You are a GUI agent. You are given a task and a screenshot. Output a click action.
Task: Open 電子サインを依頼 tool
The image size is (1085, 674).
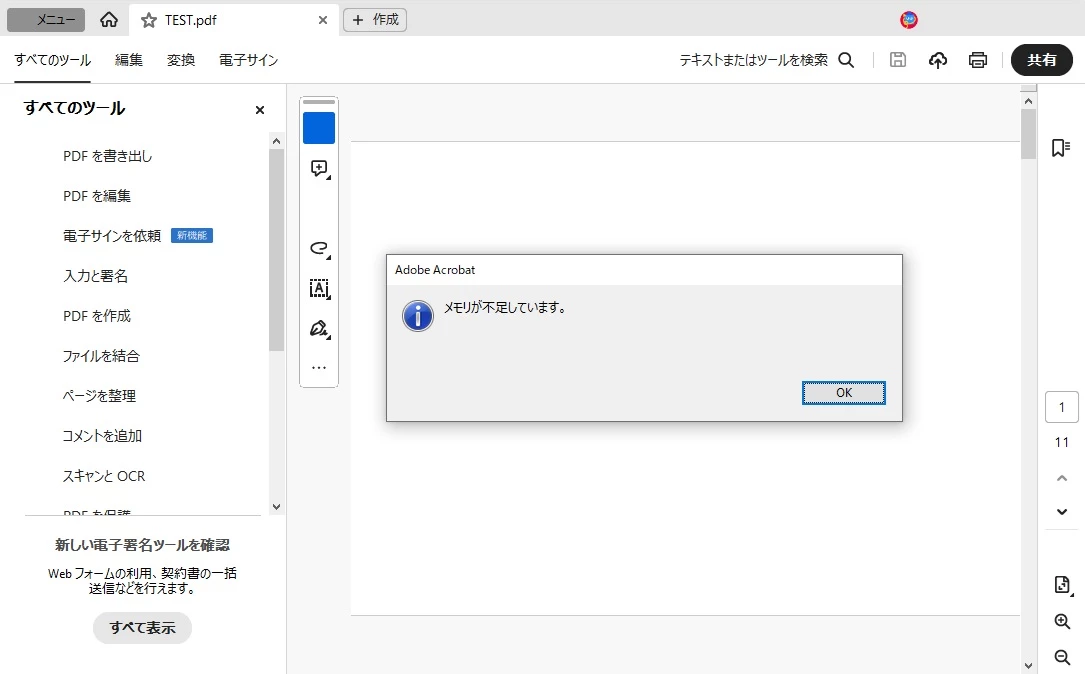(x=111, y=236)
